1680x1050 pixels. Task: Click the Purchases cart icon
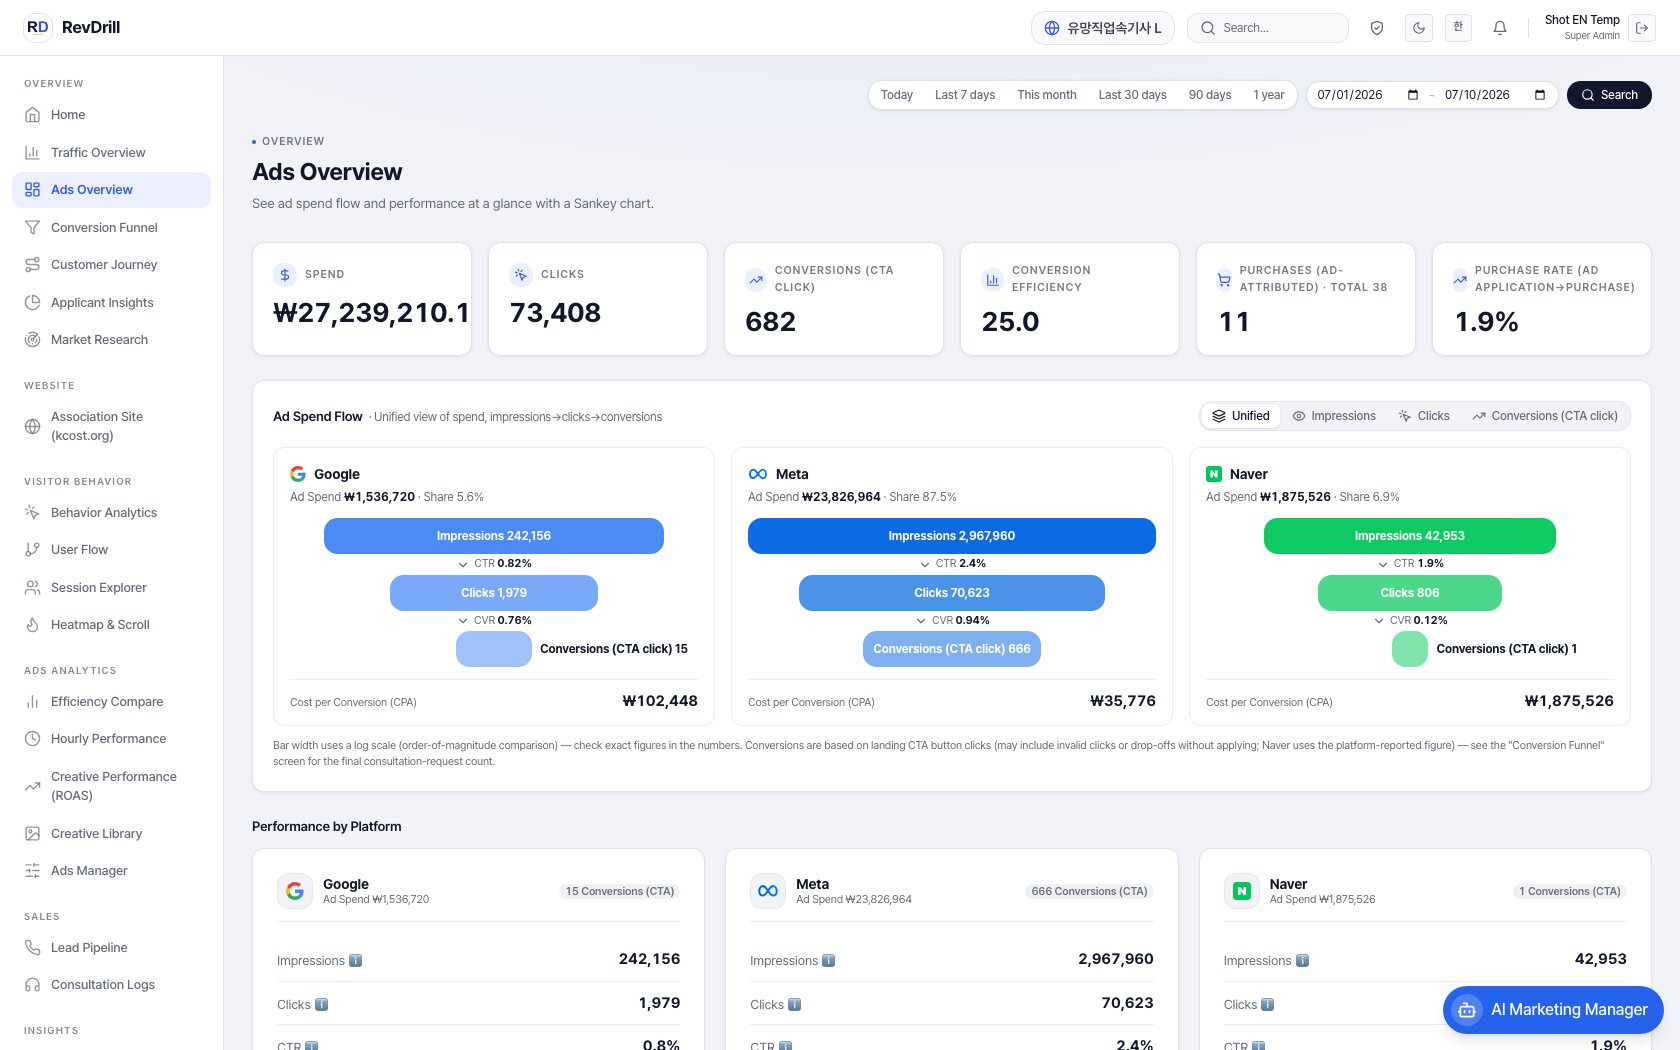1224,280
